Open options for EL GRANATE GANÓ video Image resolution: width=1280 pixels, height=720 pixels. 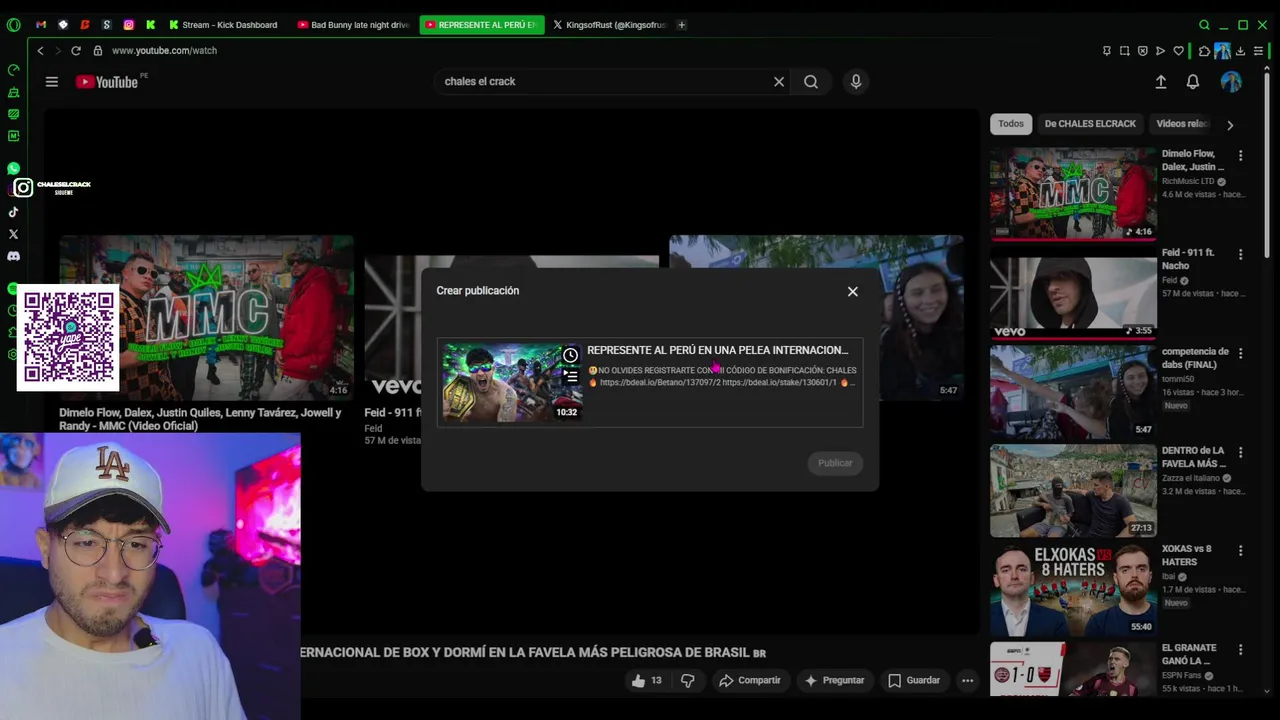pos(1240,650)
